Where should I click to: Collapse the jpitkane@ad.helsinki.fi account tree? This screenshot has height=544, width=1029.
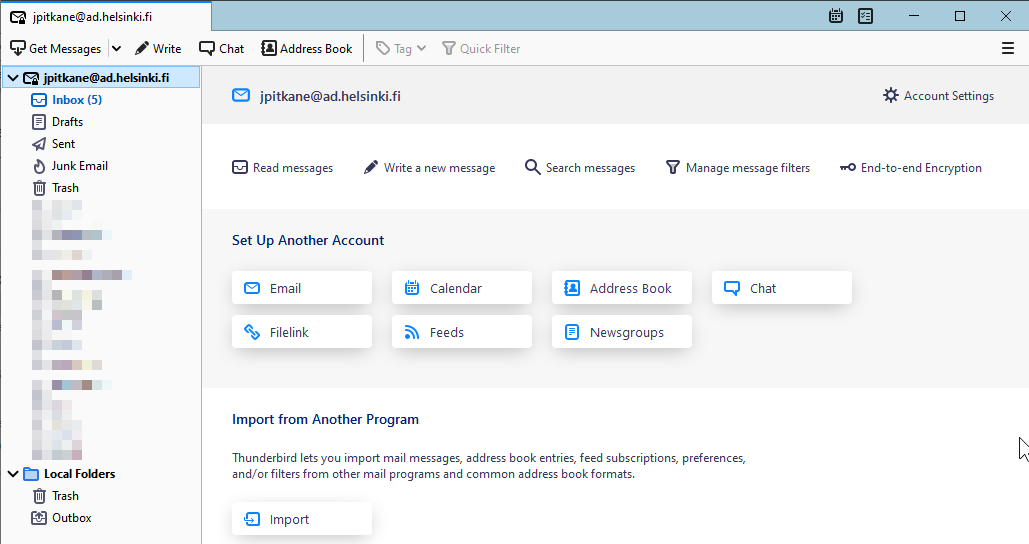point(12,78)
